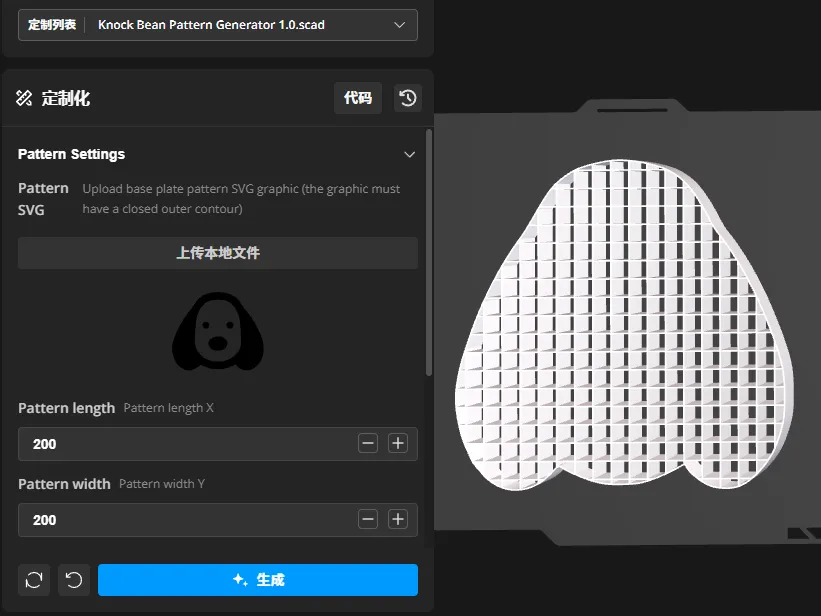Click the blue 生成 generate button
Image resolution: width=821 pixels, height=616 pixels.
pyautogui.click(x=258, y=580)
